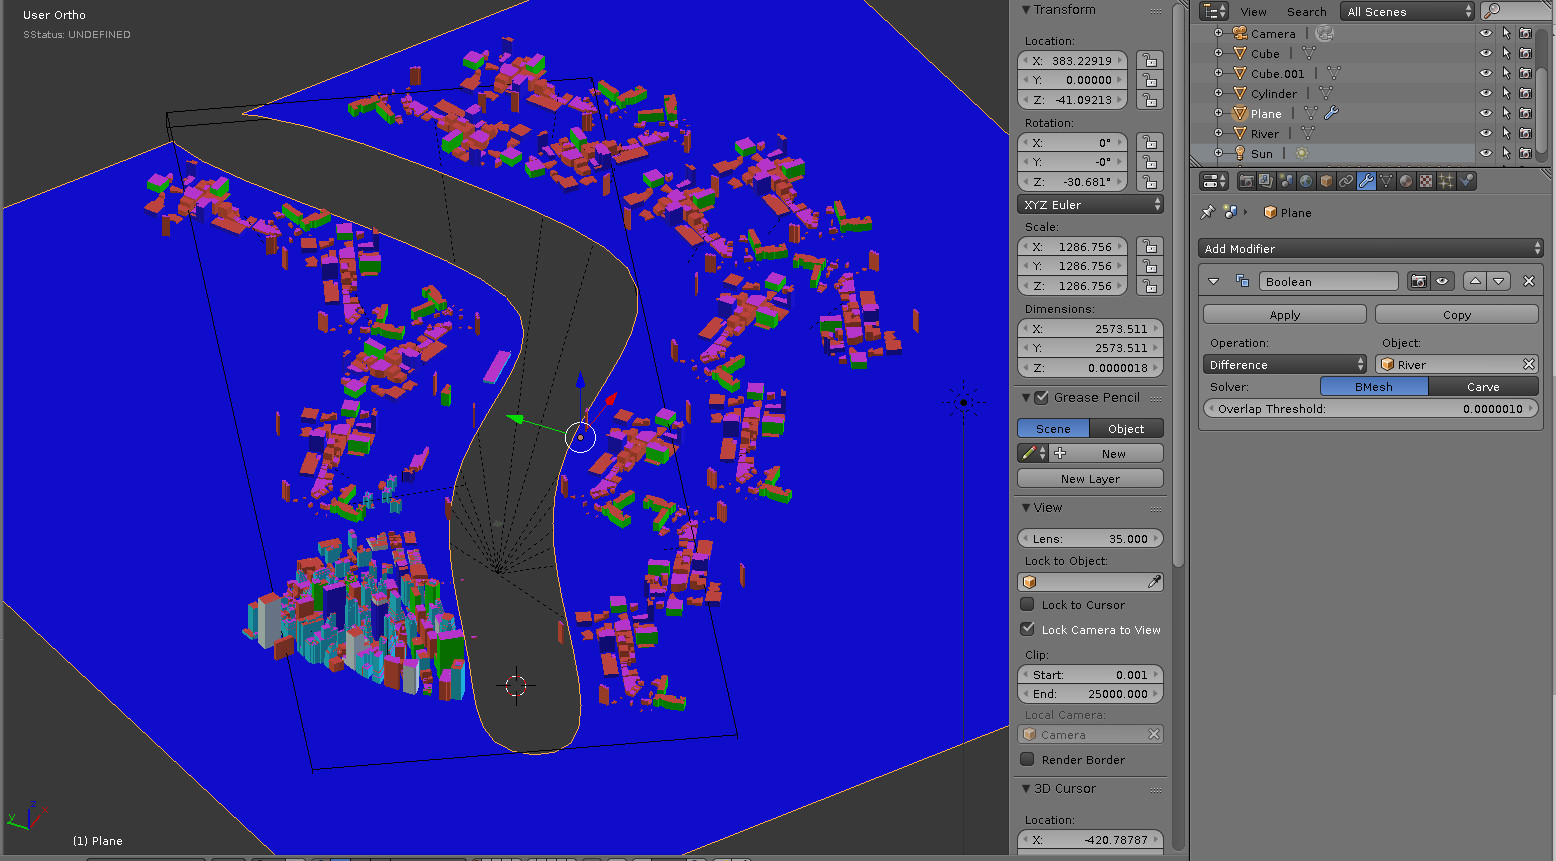This screenshot has height=861, width=1556.
Task: Hide the Camera object via eye icon
Action: pyautogui.click(x=1485, y=33)
